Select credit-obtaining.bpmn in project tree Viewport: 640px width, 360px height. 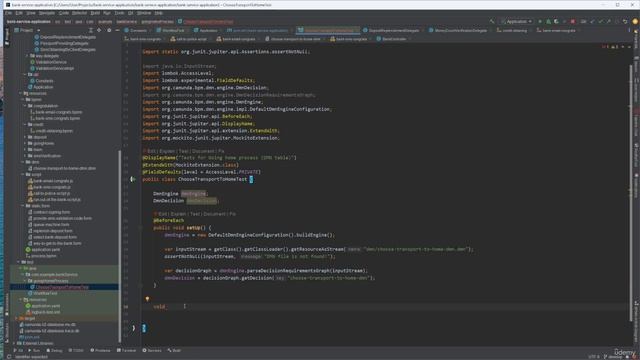coord(54,131)
